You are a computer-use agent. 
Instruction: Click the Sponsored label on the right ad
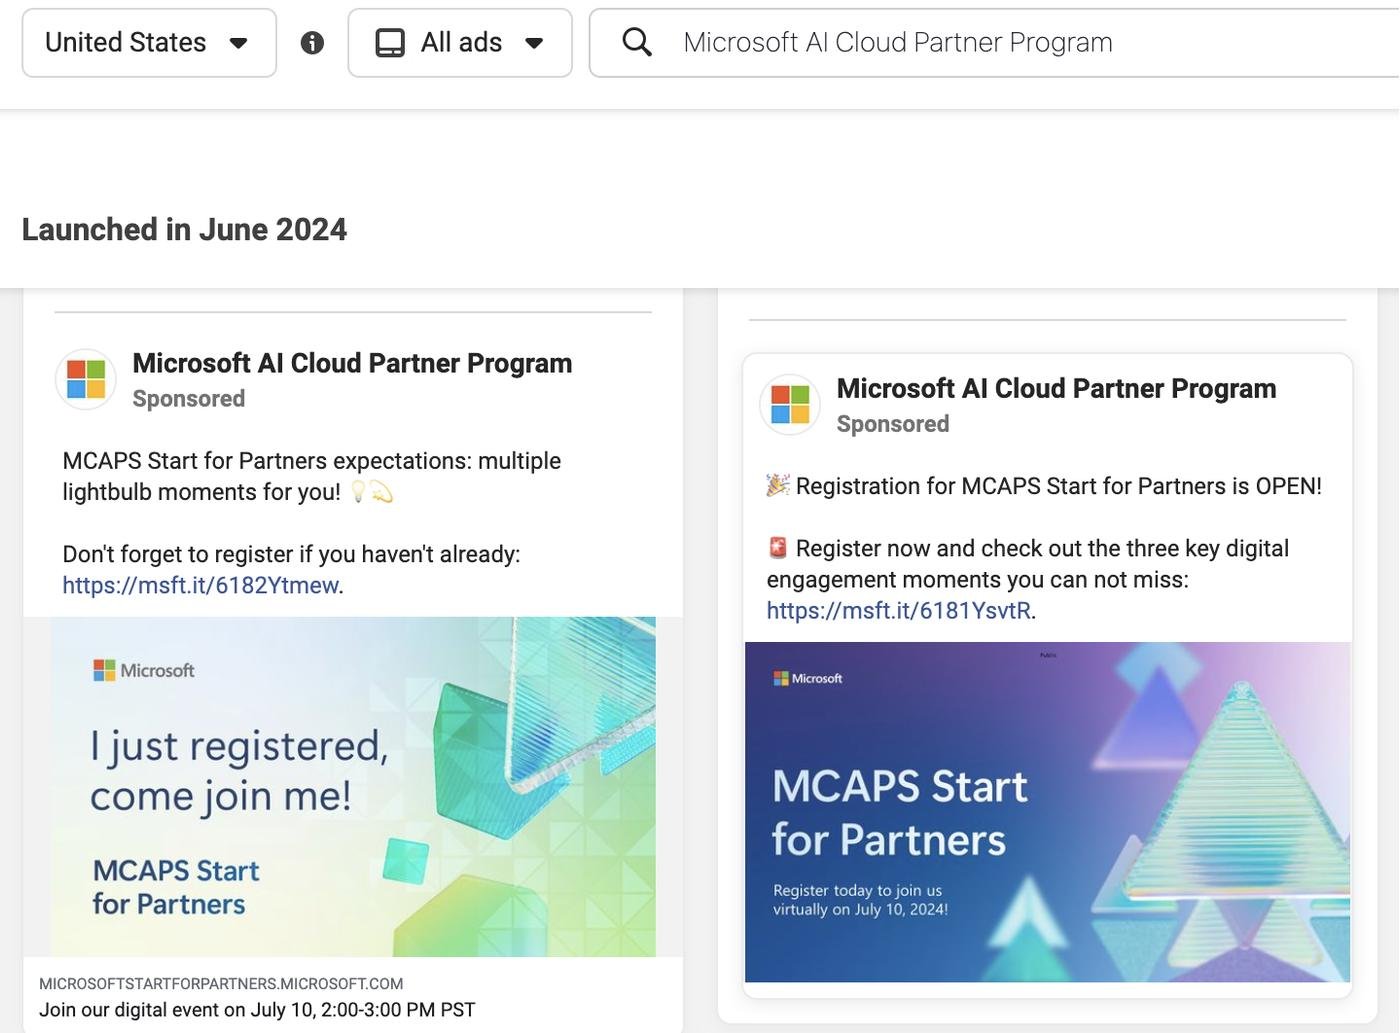click(x=893, y=424)
